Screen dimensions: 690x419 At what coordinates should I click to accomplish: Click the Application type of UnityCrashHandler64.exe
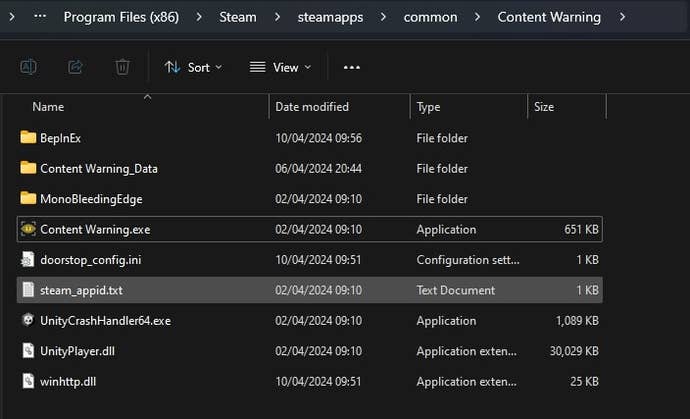click(446, 320)
